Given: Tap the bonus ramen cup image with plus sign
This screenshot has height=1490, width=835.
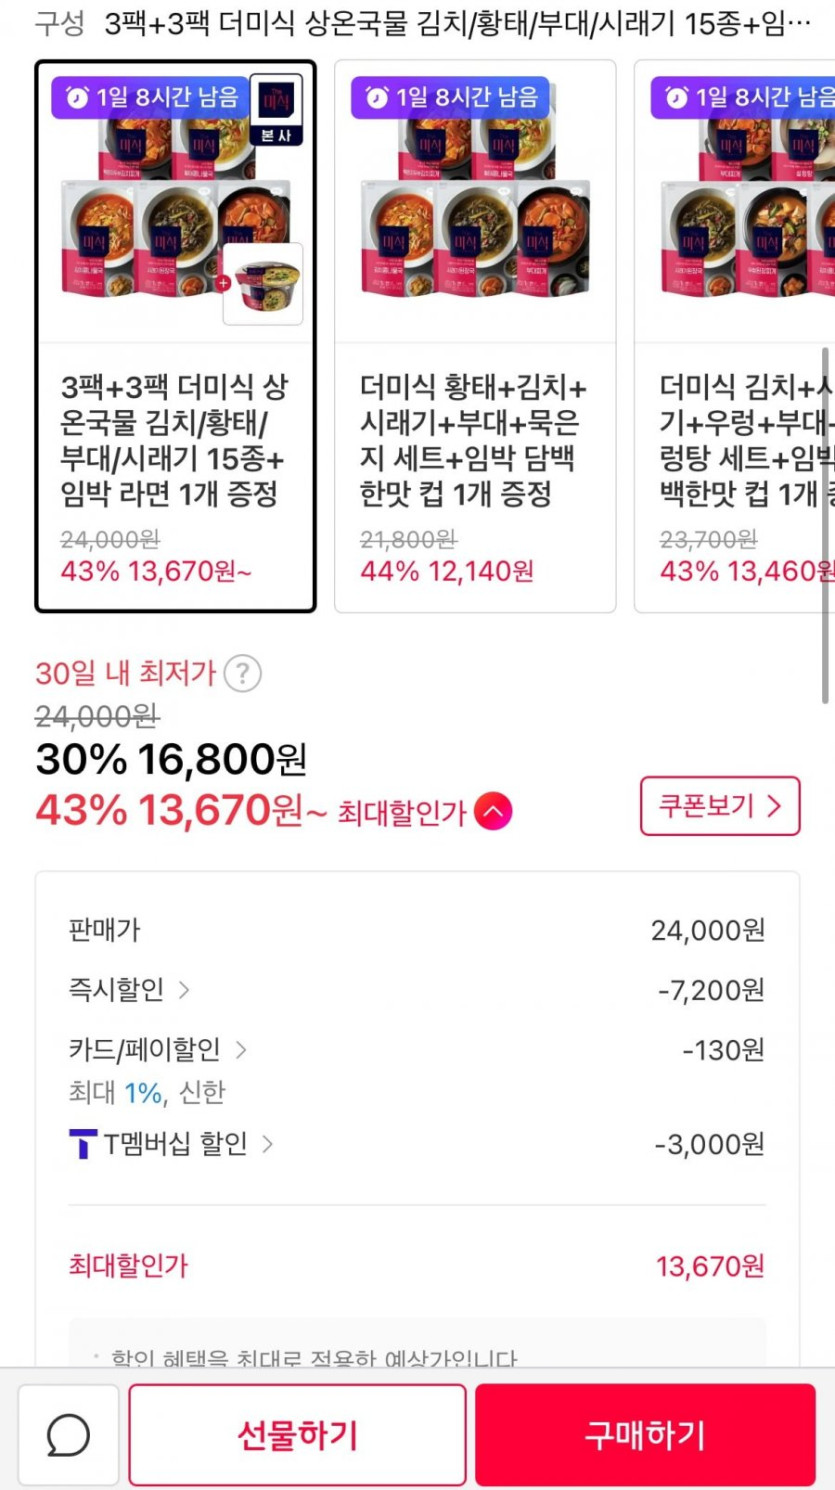Looking at the screenshot, I should pyautogui.click(x=263, y=284).
